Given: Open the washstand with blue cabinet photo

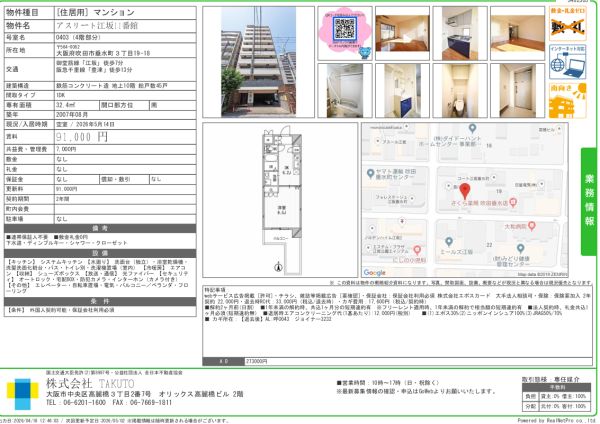Looking at the screenshot, I should [402, 90].
